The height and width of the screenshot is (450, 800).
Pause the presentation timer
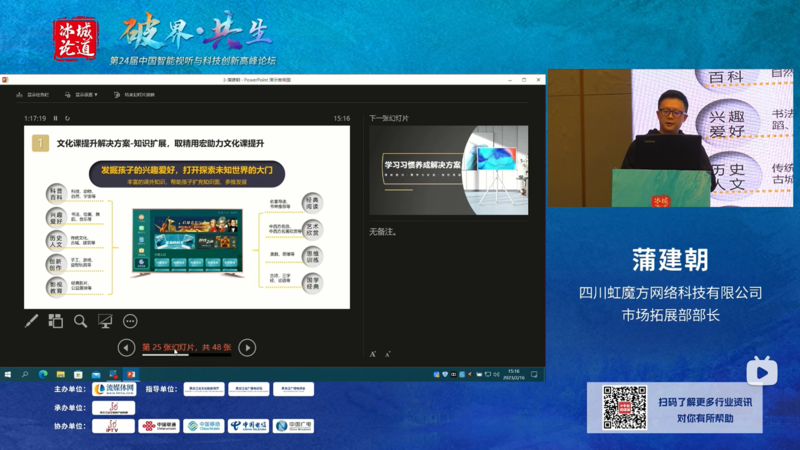point(56,118)
